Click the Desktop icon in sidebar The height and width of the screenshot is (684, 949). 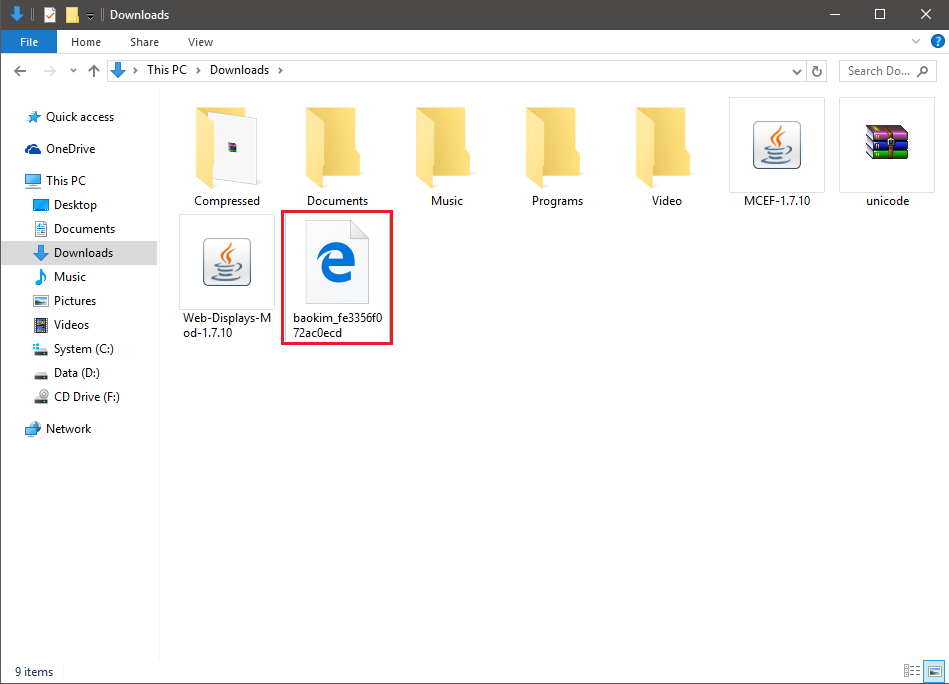click(x=41, y=205)
